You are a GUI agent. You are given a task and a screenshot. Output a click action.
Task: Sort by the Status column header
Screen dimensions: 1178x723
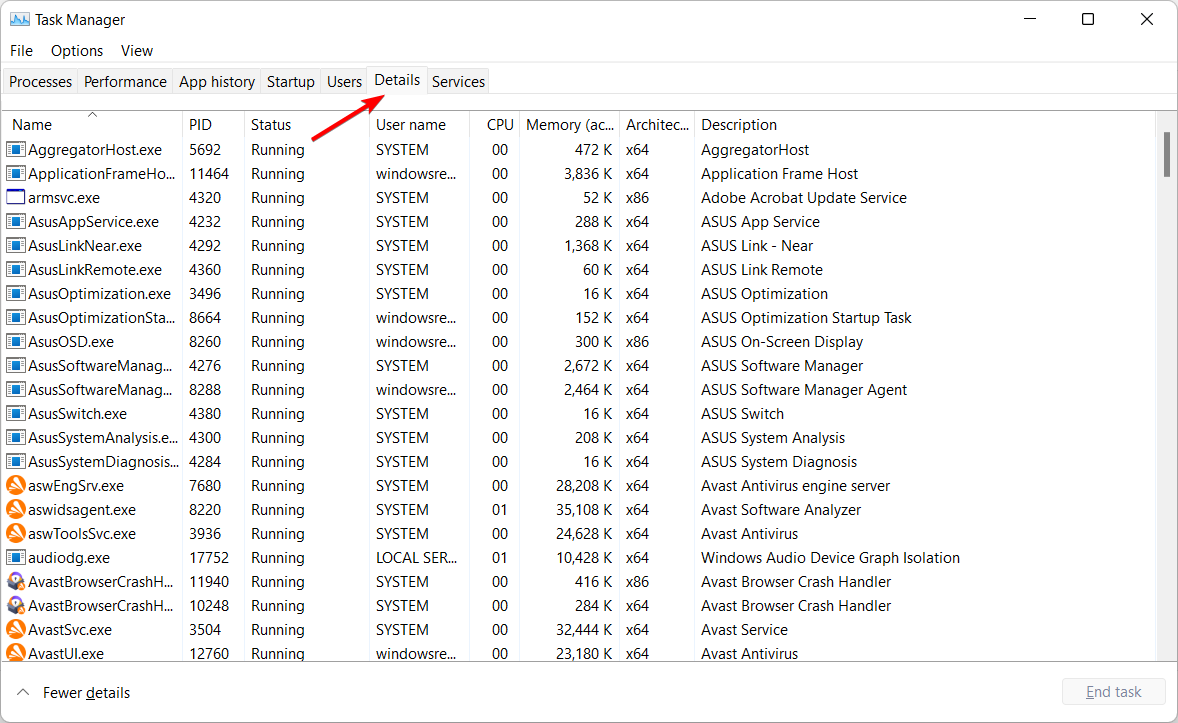307,124
